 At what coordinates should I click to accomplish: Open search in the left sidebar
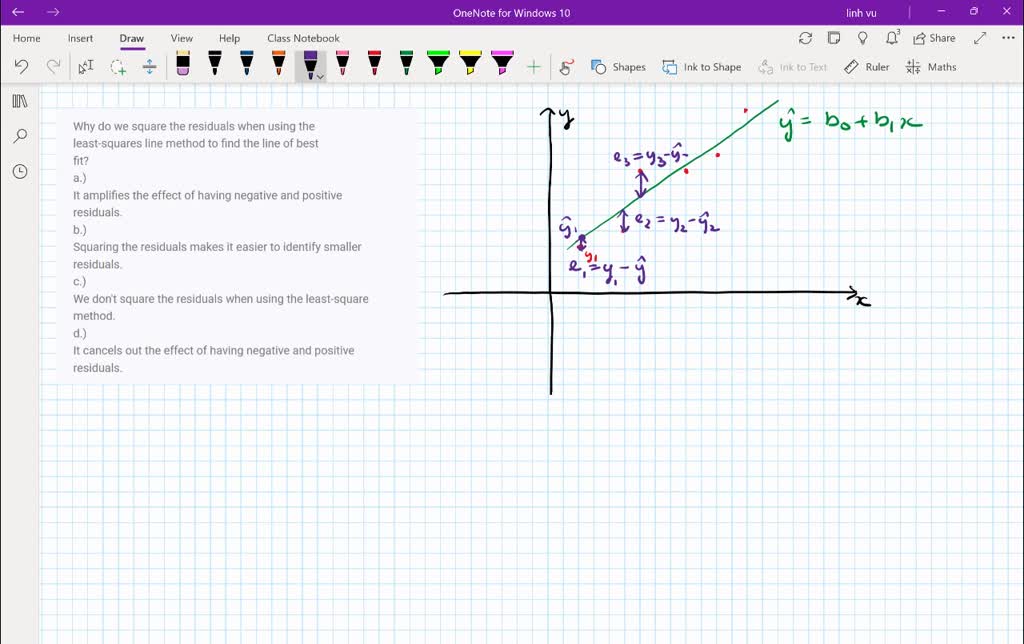tap(20, 135)
